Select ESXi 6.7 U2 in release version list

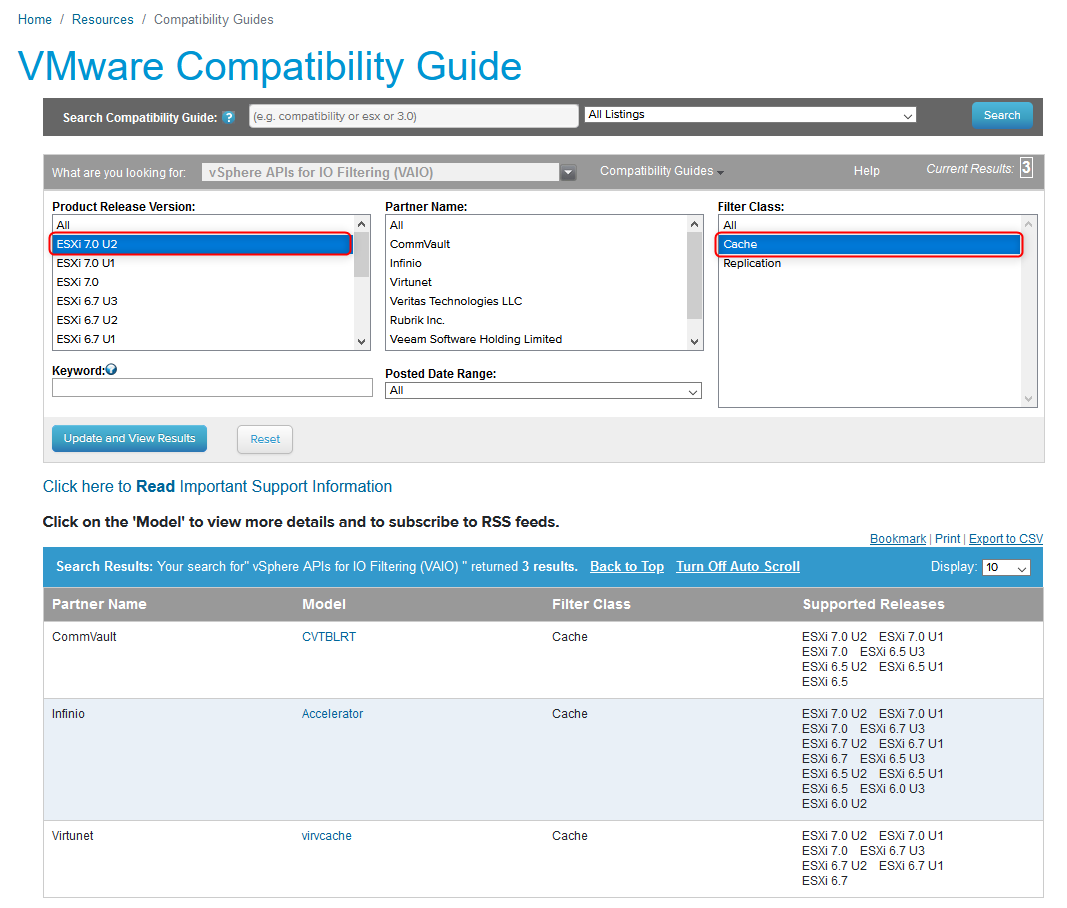(203, 321)
